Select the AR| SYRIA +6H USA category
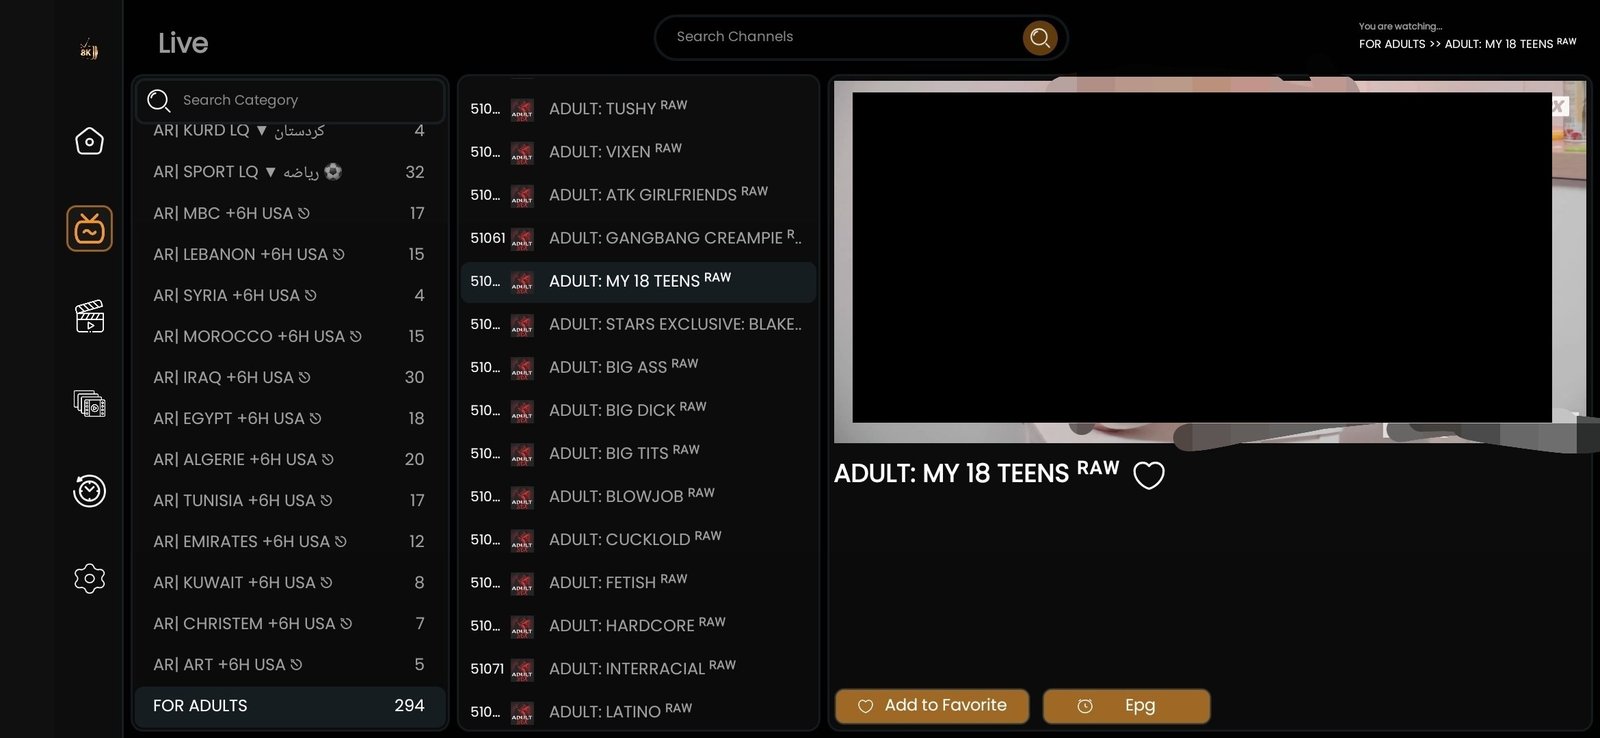This screenshot has height=738, width=1600. [289, 295]
